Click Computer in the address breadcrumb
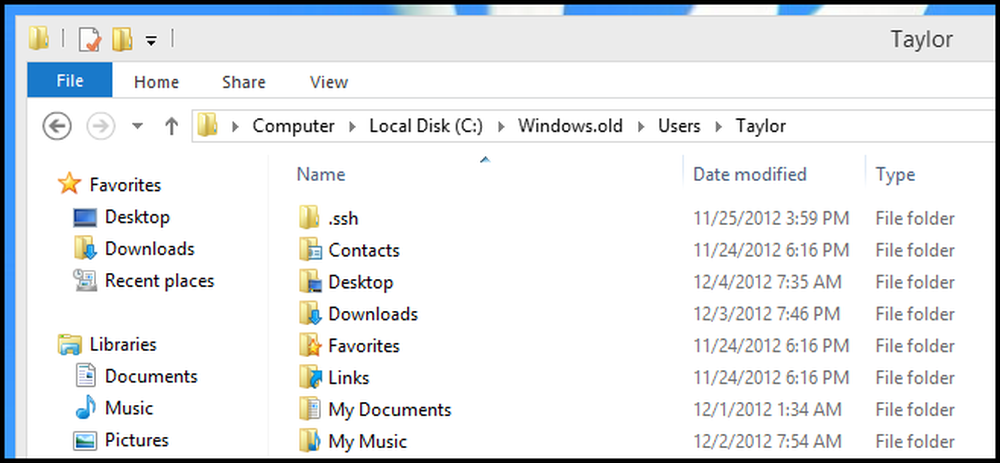The width and height of the screenshot is (1000, 463). point(293,126)
